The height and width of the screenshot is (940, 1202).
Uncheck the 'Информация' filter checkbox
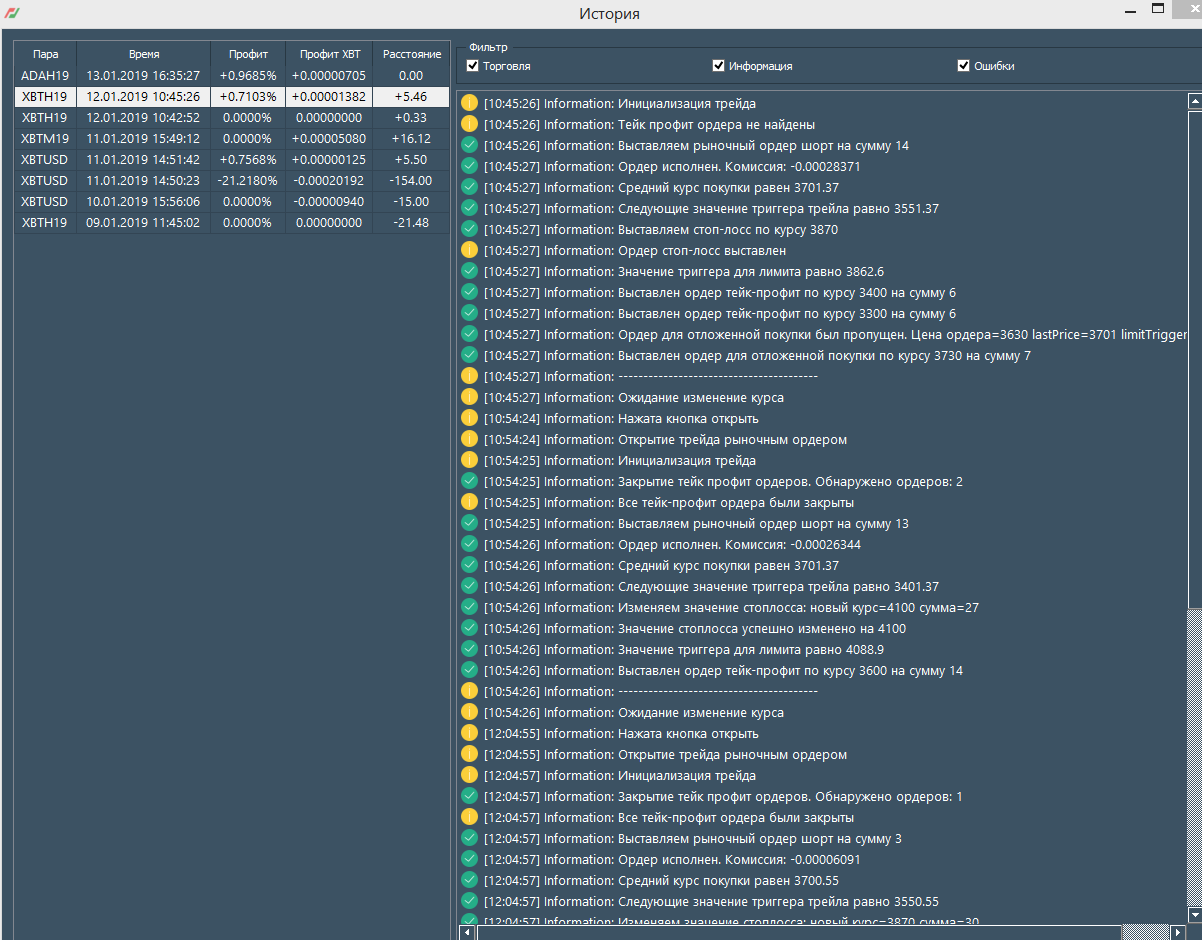click(x=718, y=66)
